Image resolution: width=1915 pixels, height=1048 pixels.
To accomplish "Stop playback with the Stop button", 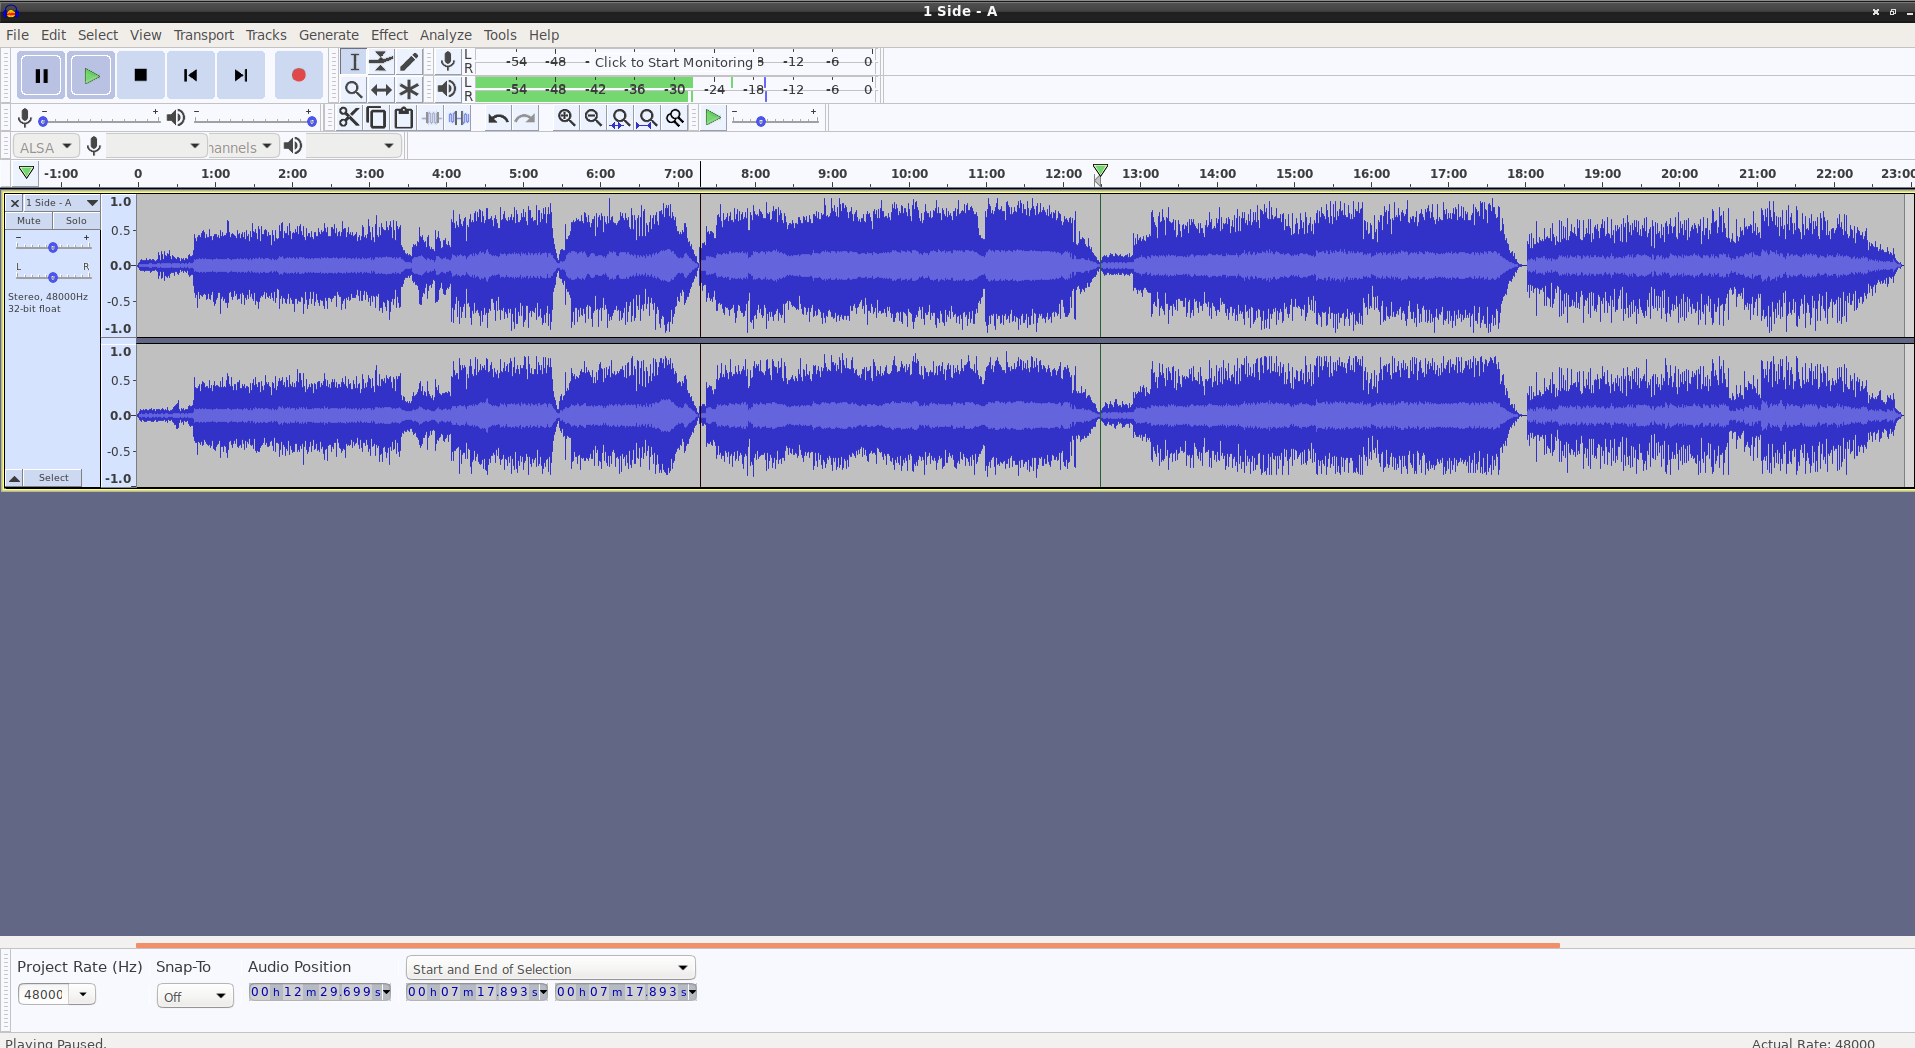I will point(141,75).
